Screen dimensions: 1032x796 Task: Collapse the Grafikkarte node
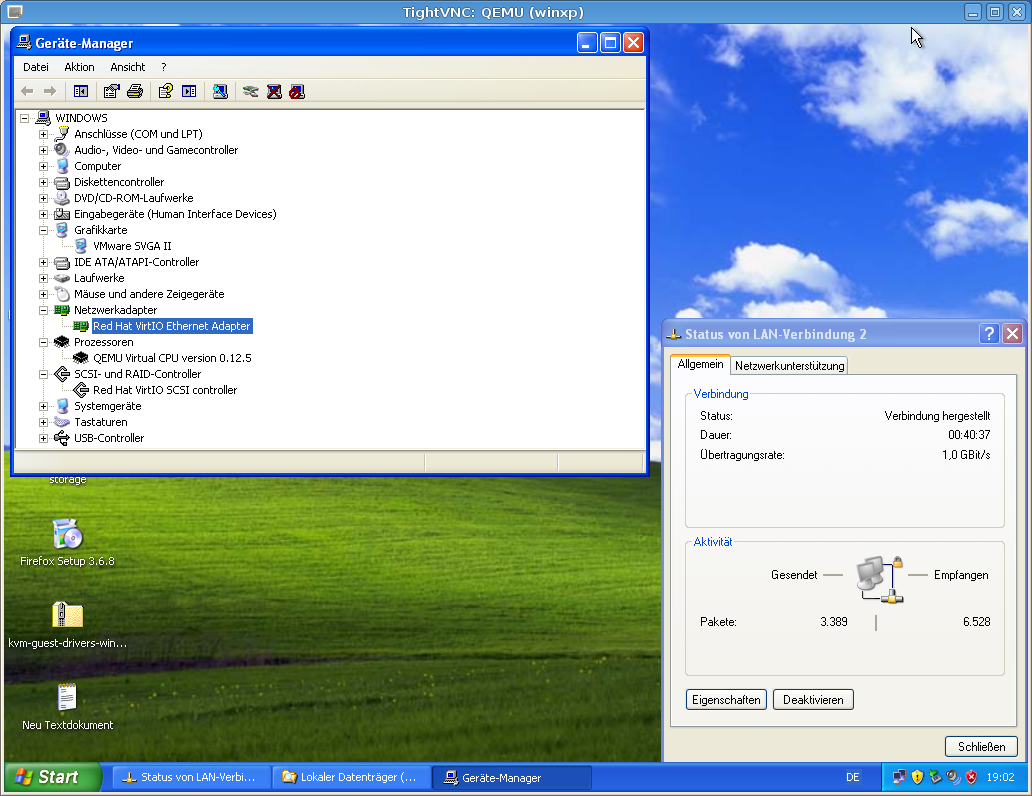tap(43, 230)
